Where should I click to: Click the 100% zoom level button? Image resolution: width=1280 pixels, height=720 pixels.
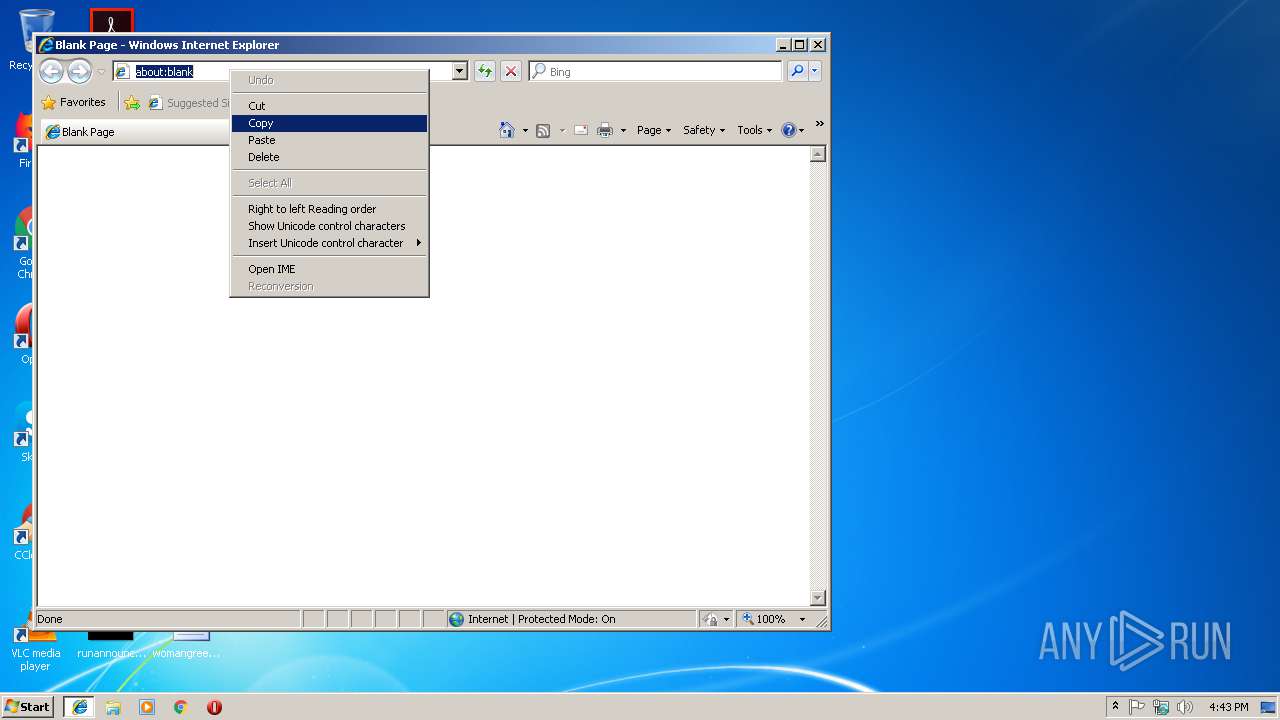[766, 619]
